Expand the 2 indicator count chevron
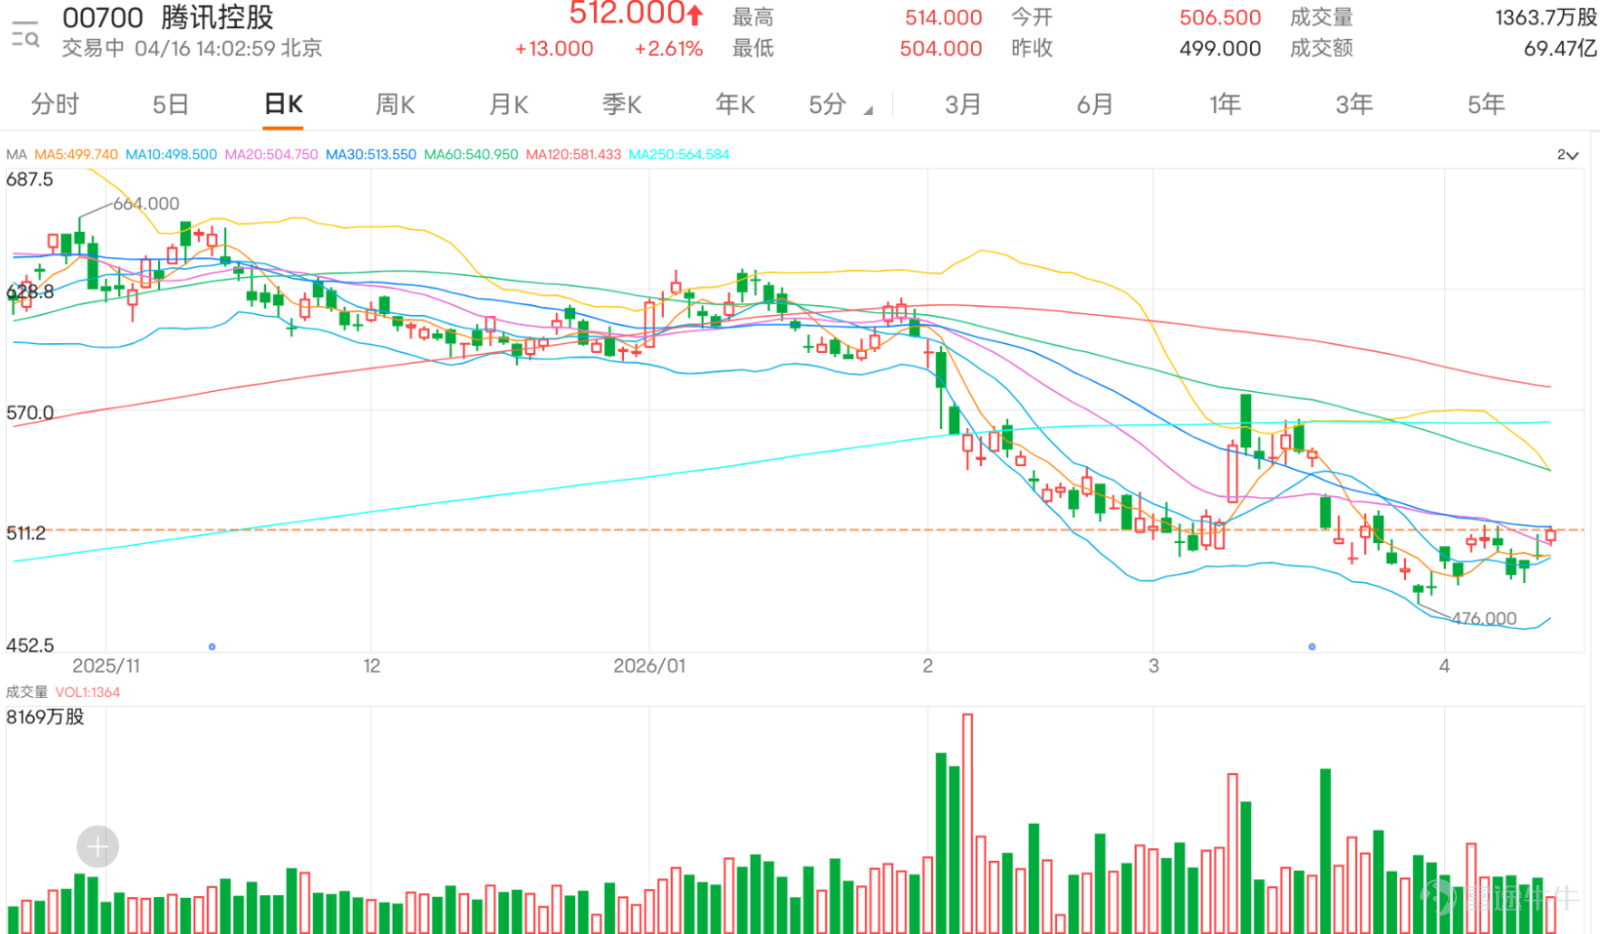Viewport: 1600px width, 934px height. point(1567,155)
